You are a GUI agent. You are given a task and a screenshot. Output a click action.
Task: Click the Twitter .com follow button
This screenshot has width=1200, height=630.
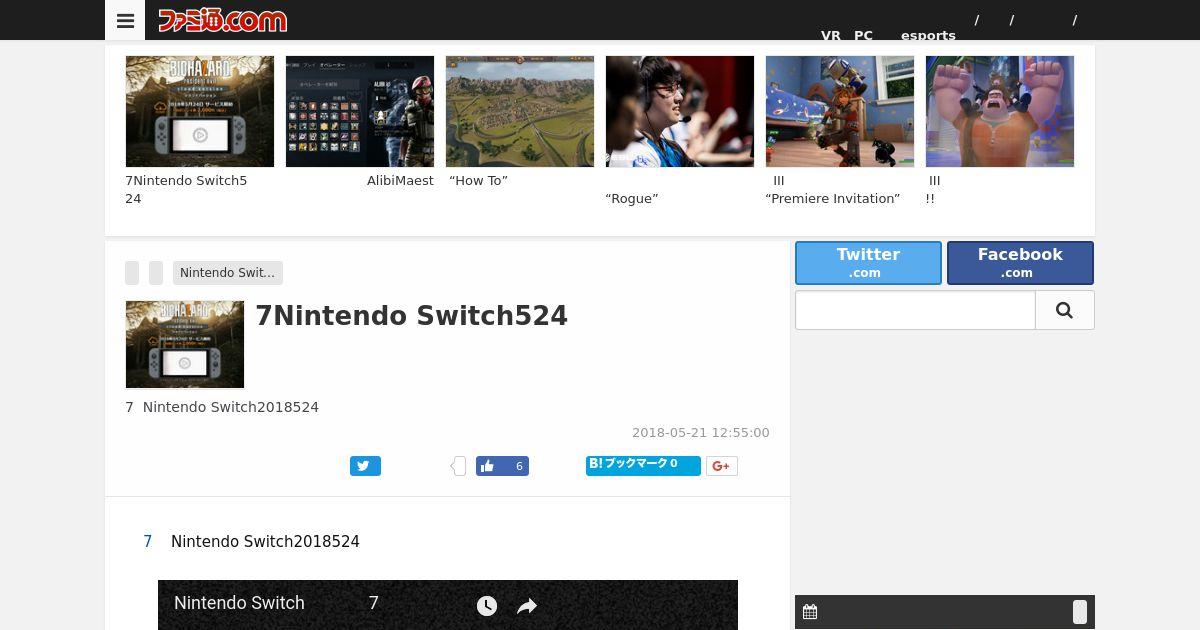coord(868,263)
